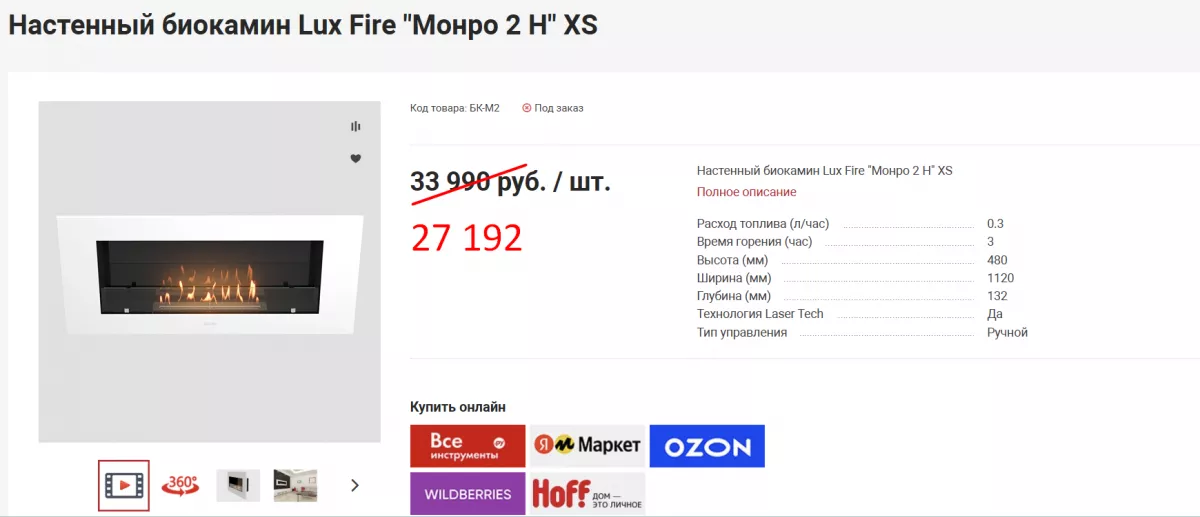Click the Под заказ availability status

tap(553, 108)
